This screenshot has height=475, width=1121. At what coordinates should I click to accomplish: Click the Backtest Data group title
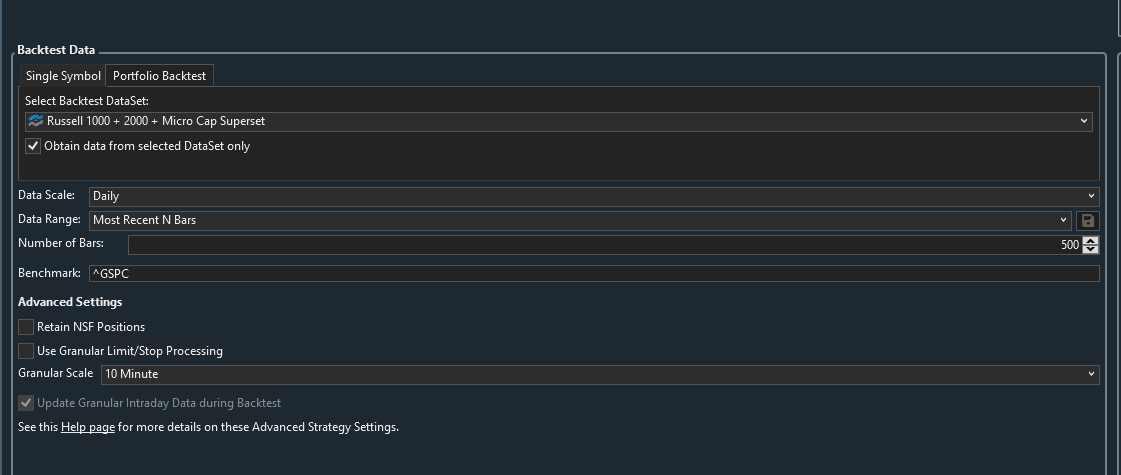click(x=56, y=50)
